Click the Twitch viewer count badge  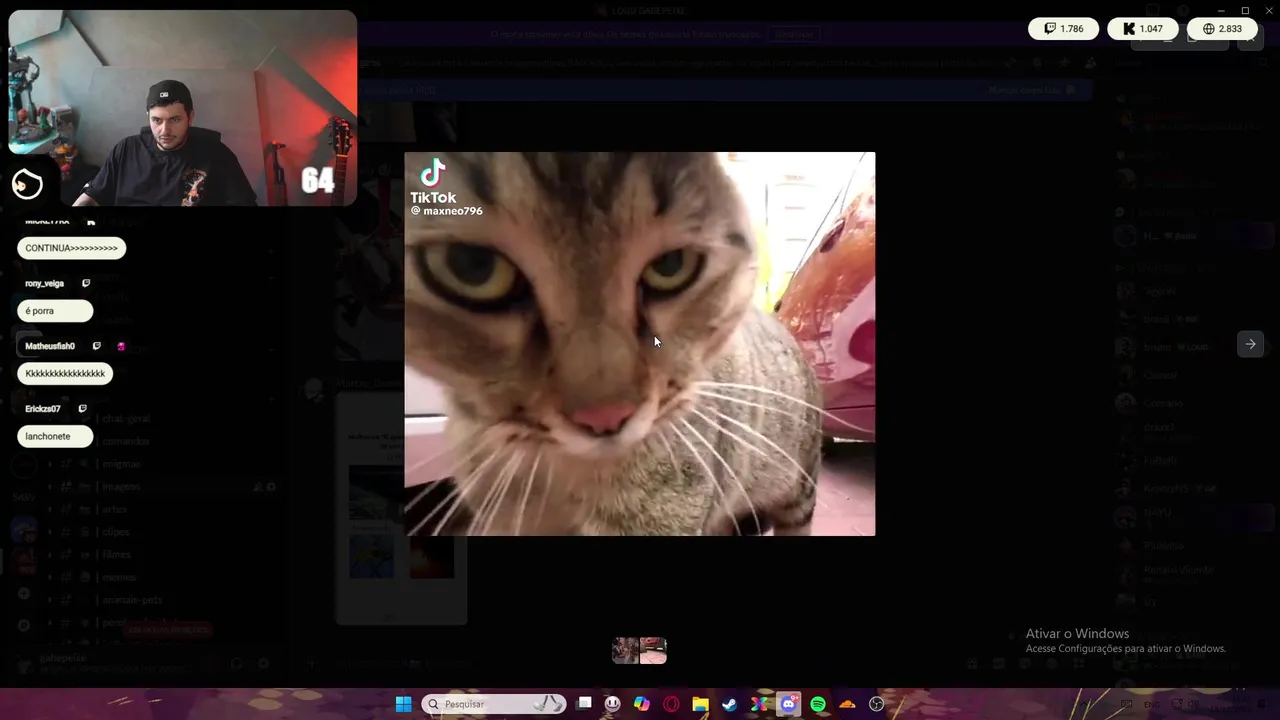point(1063,29)
